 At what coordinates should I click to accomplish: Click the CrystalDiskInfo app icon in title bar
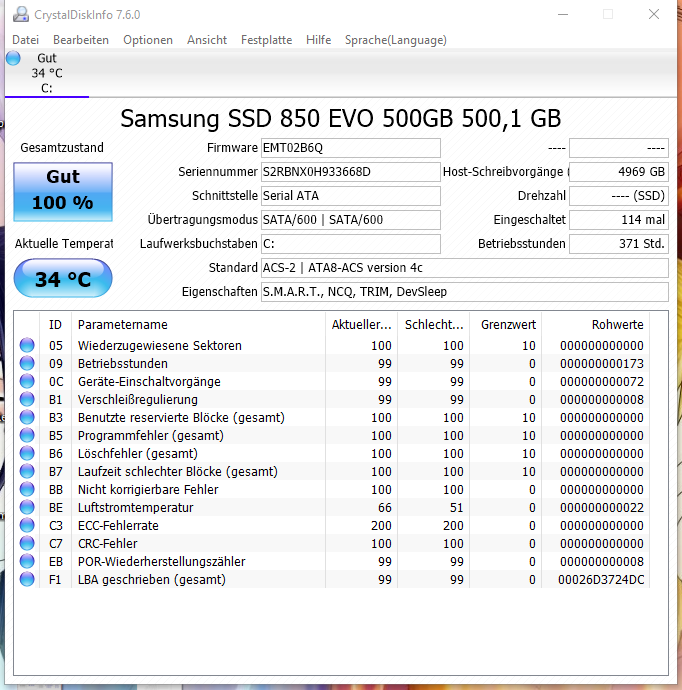pyautogui.click(x=21, y=15)
